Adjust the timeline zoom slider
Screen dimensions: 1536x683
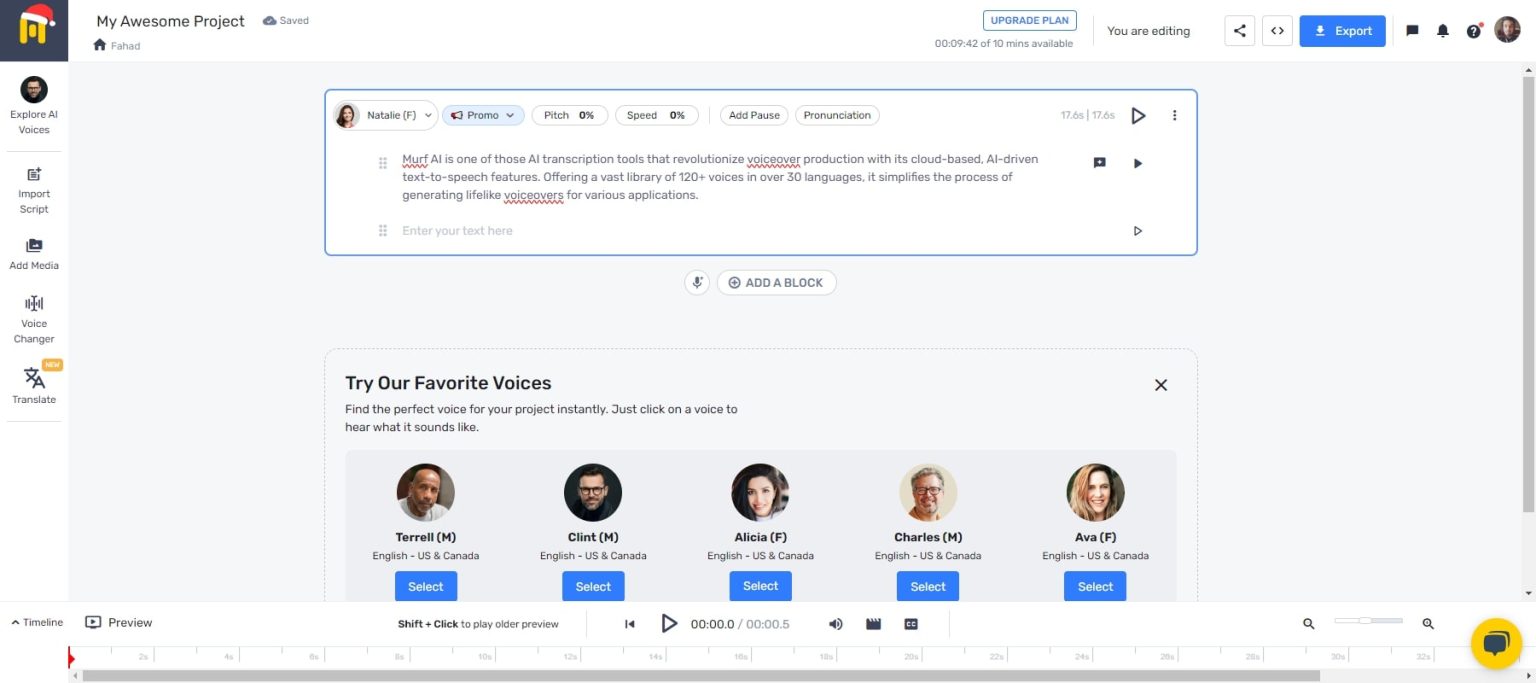tap(1368, 620)
